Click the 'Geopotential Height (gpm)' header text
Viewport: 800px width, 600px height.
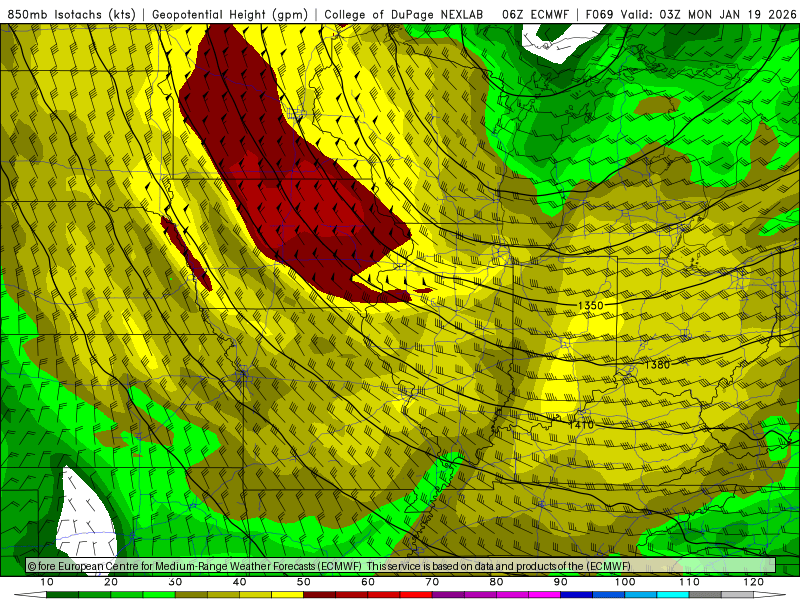click(x=230, y=15)
